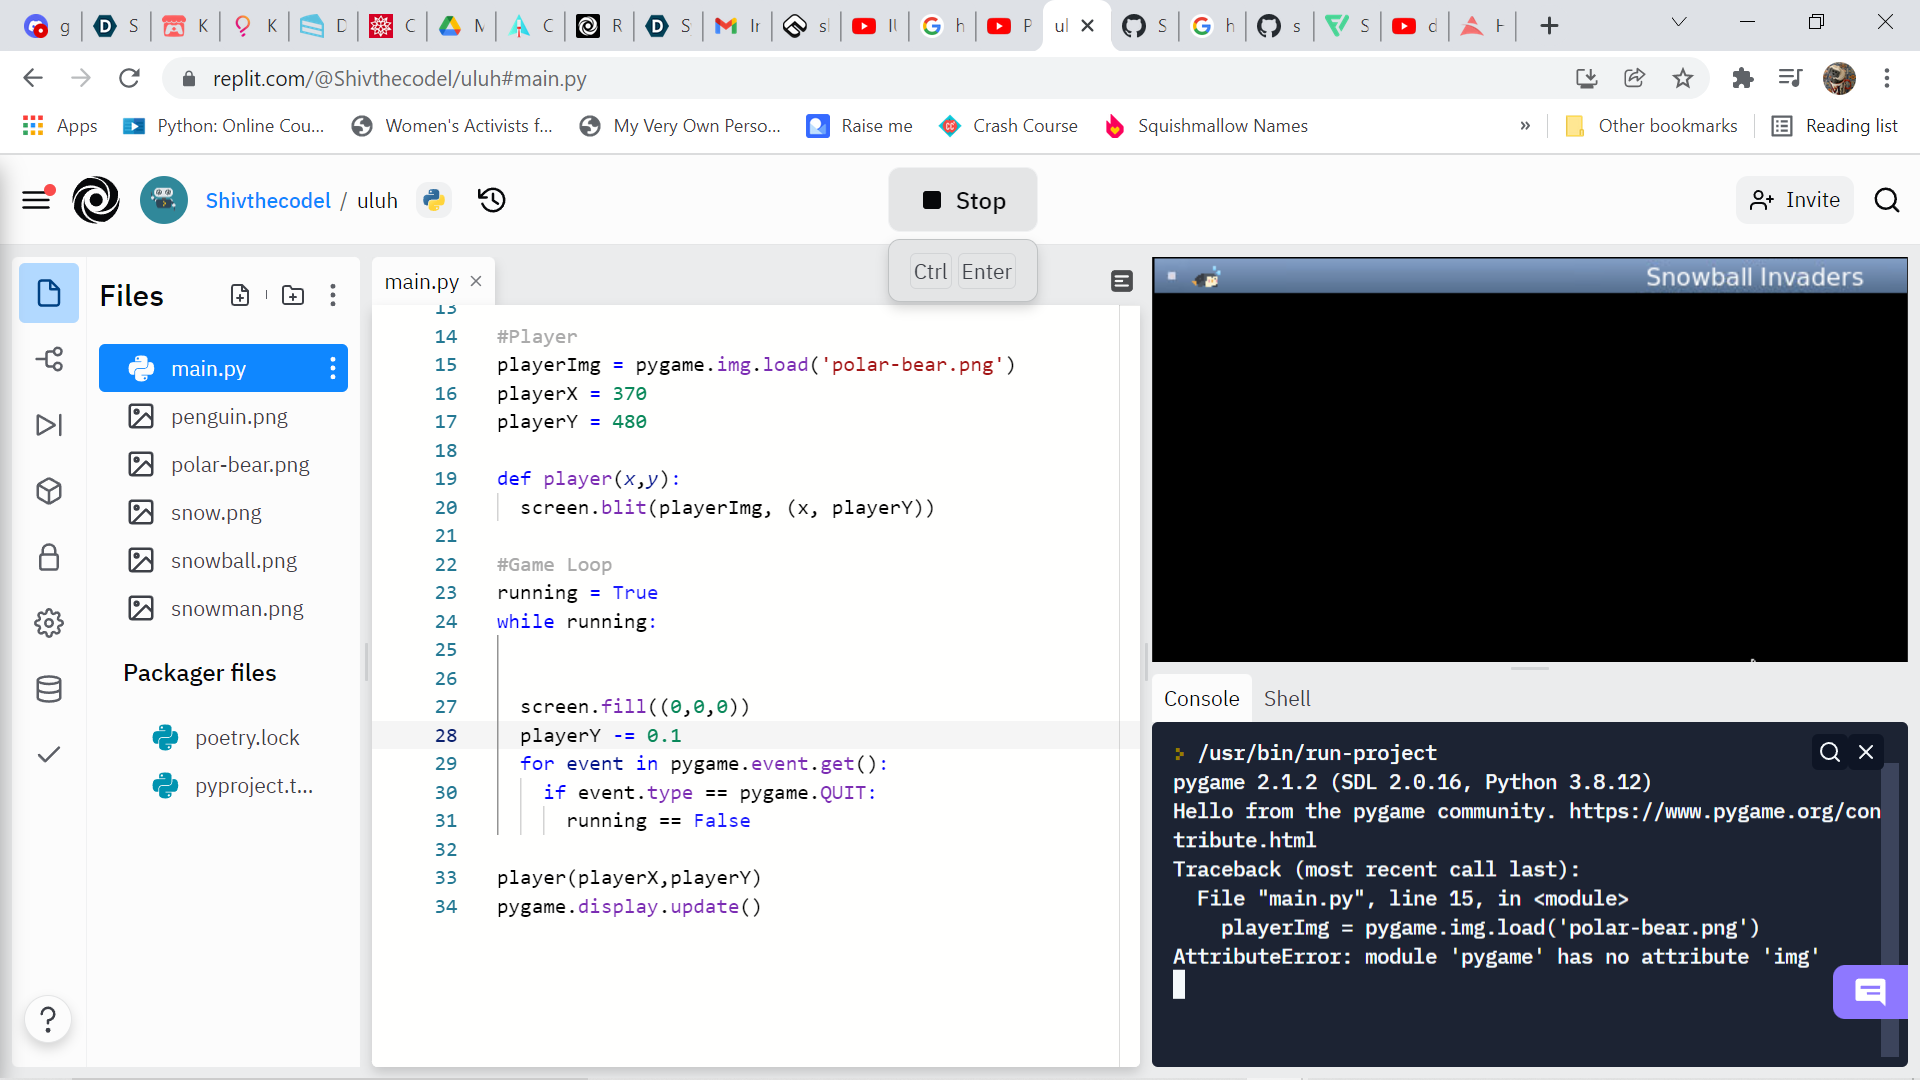Open the Files panel three-dot menu
Screen dimensions: 1920x1080
click(333, 295)
